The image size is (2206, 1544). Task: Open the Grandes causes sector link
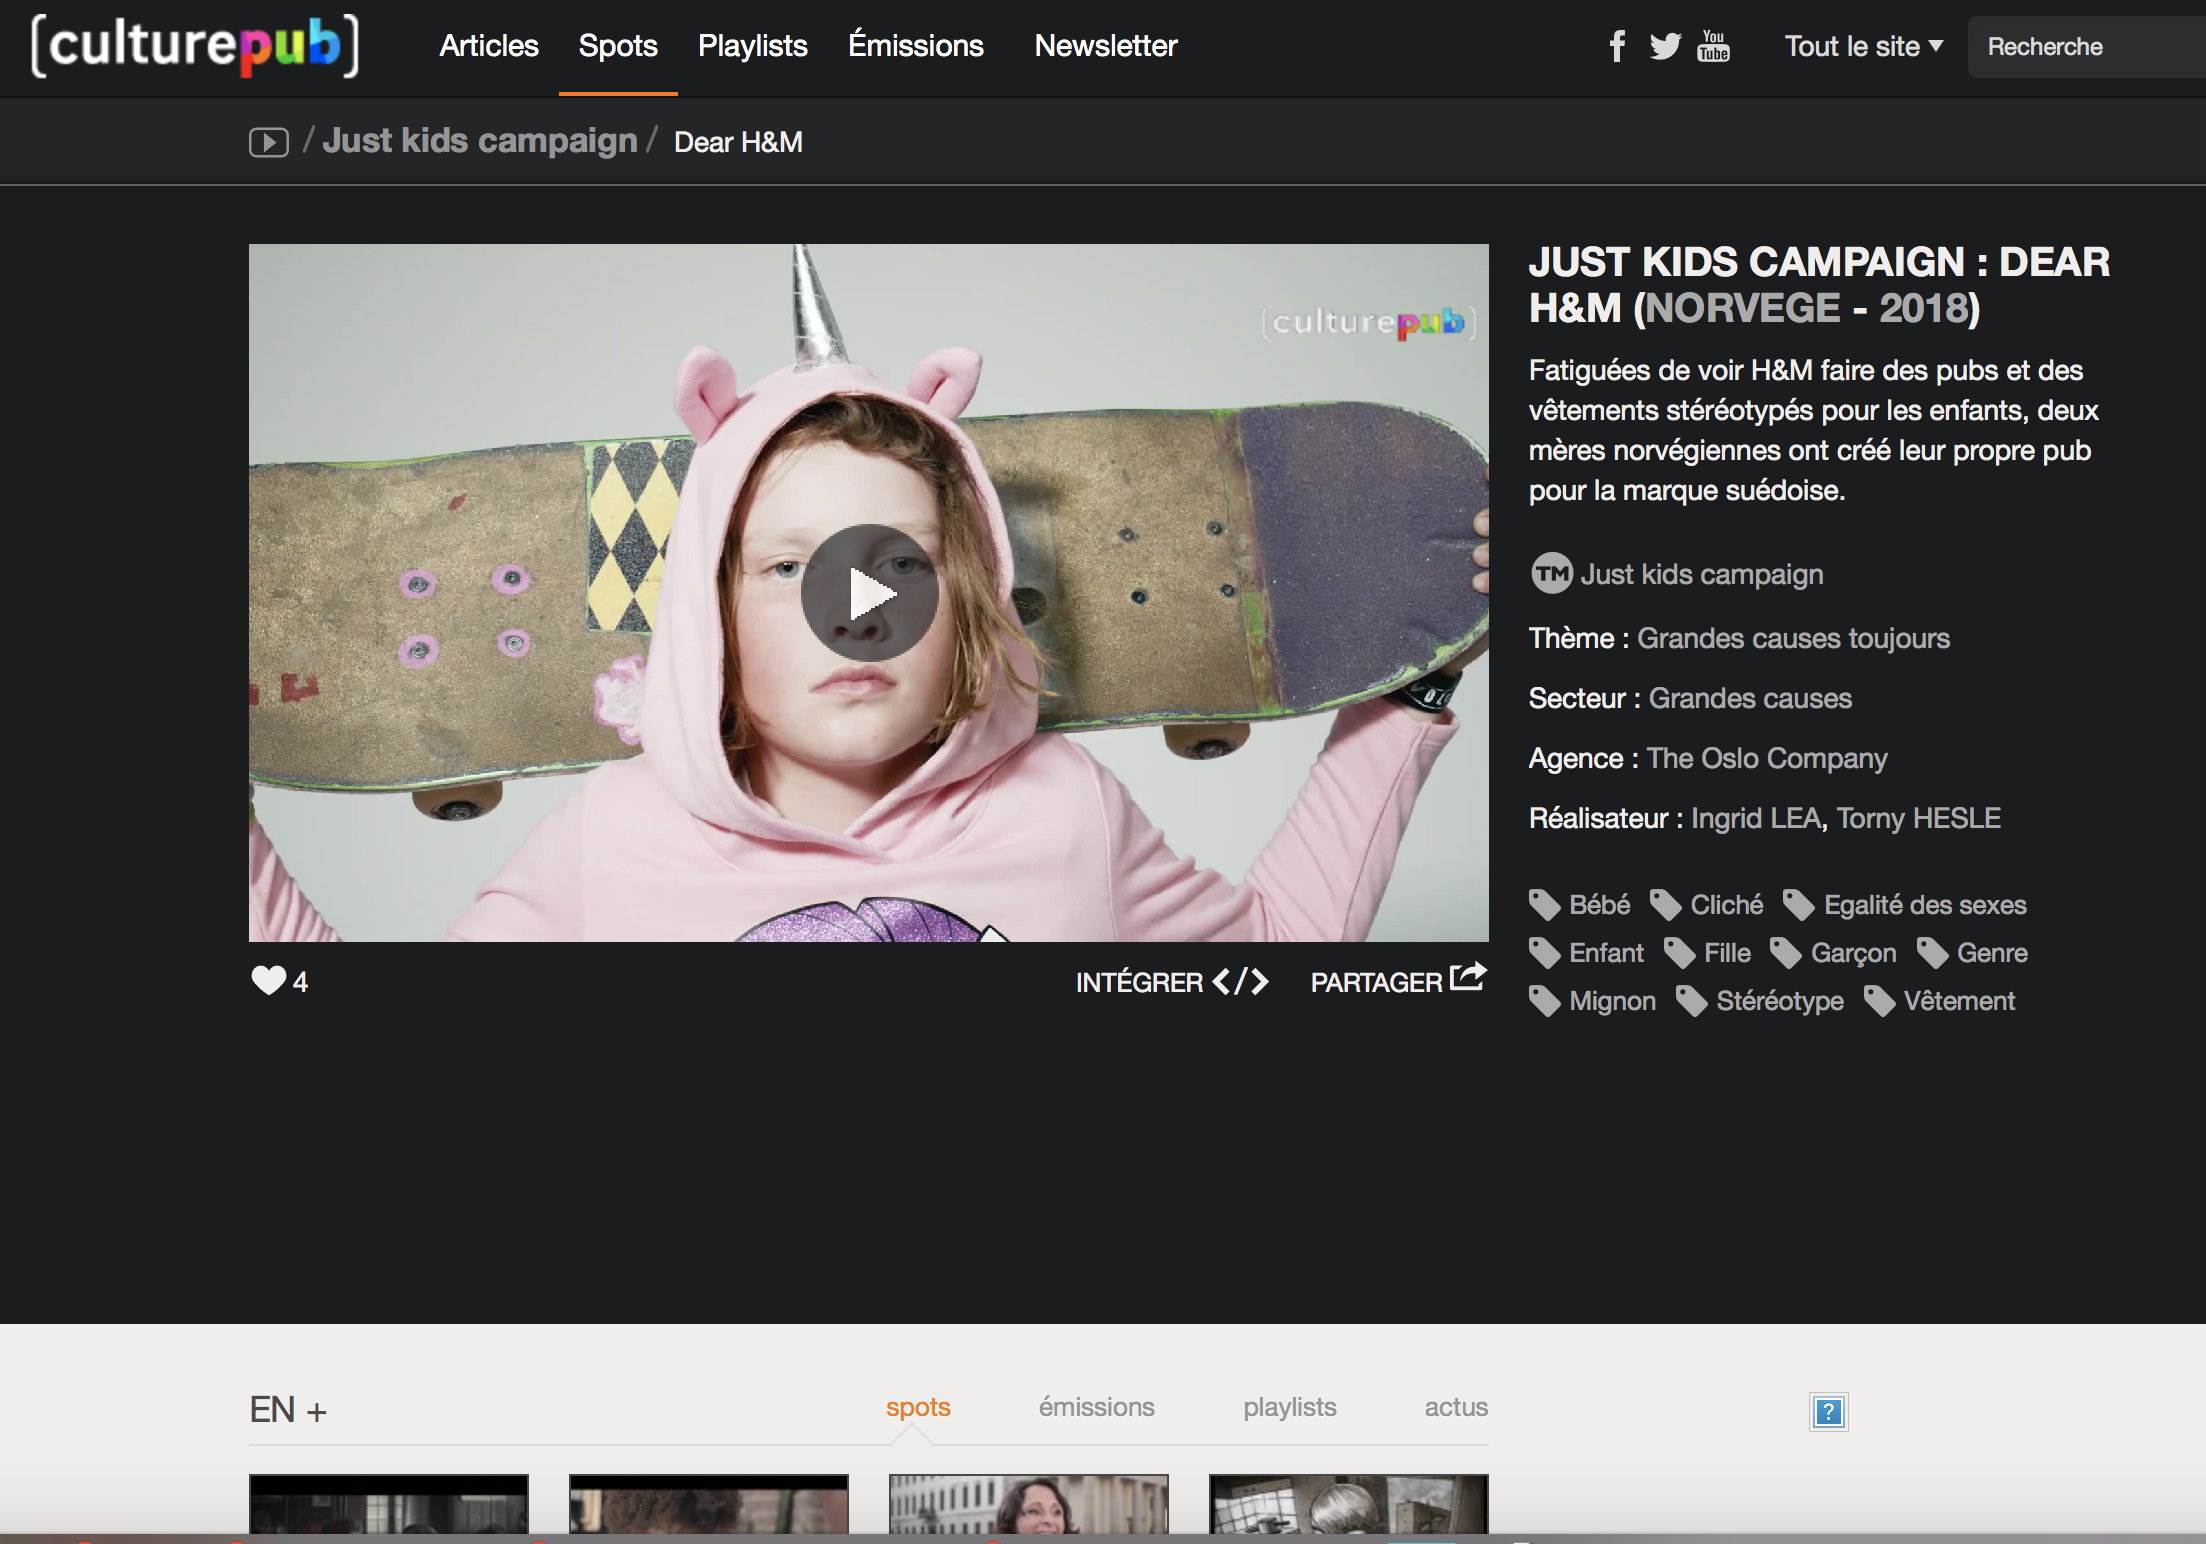point(1750,698)
